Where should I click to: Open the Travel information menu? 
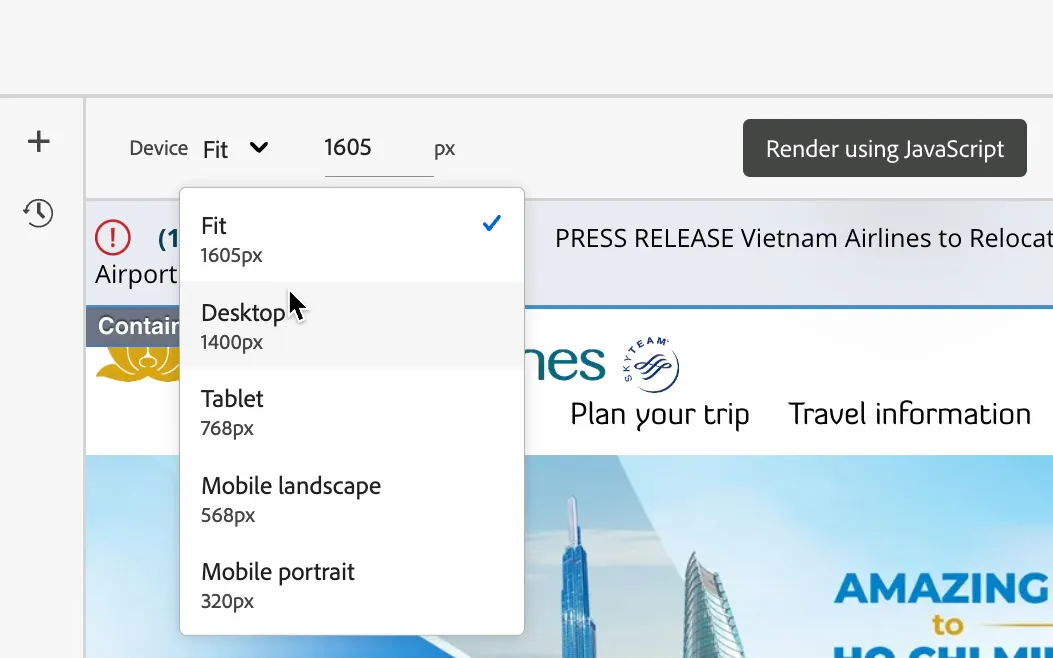point(909,414)
